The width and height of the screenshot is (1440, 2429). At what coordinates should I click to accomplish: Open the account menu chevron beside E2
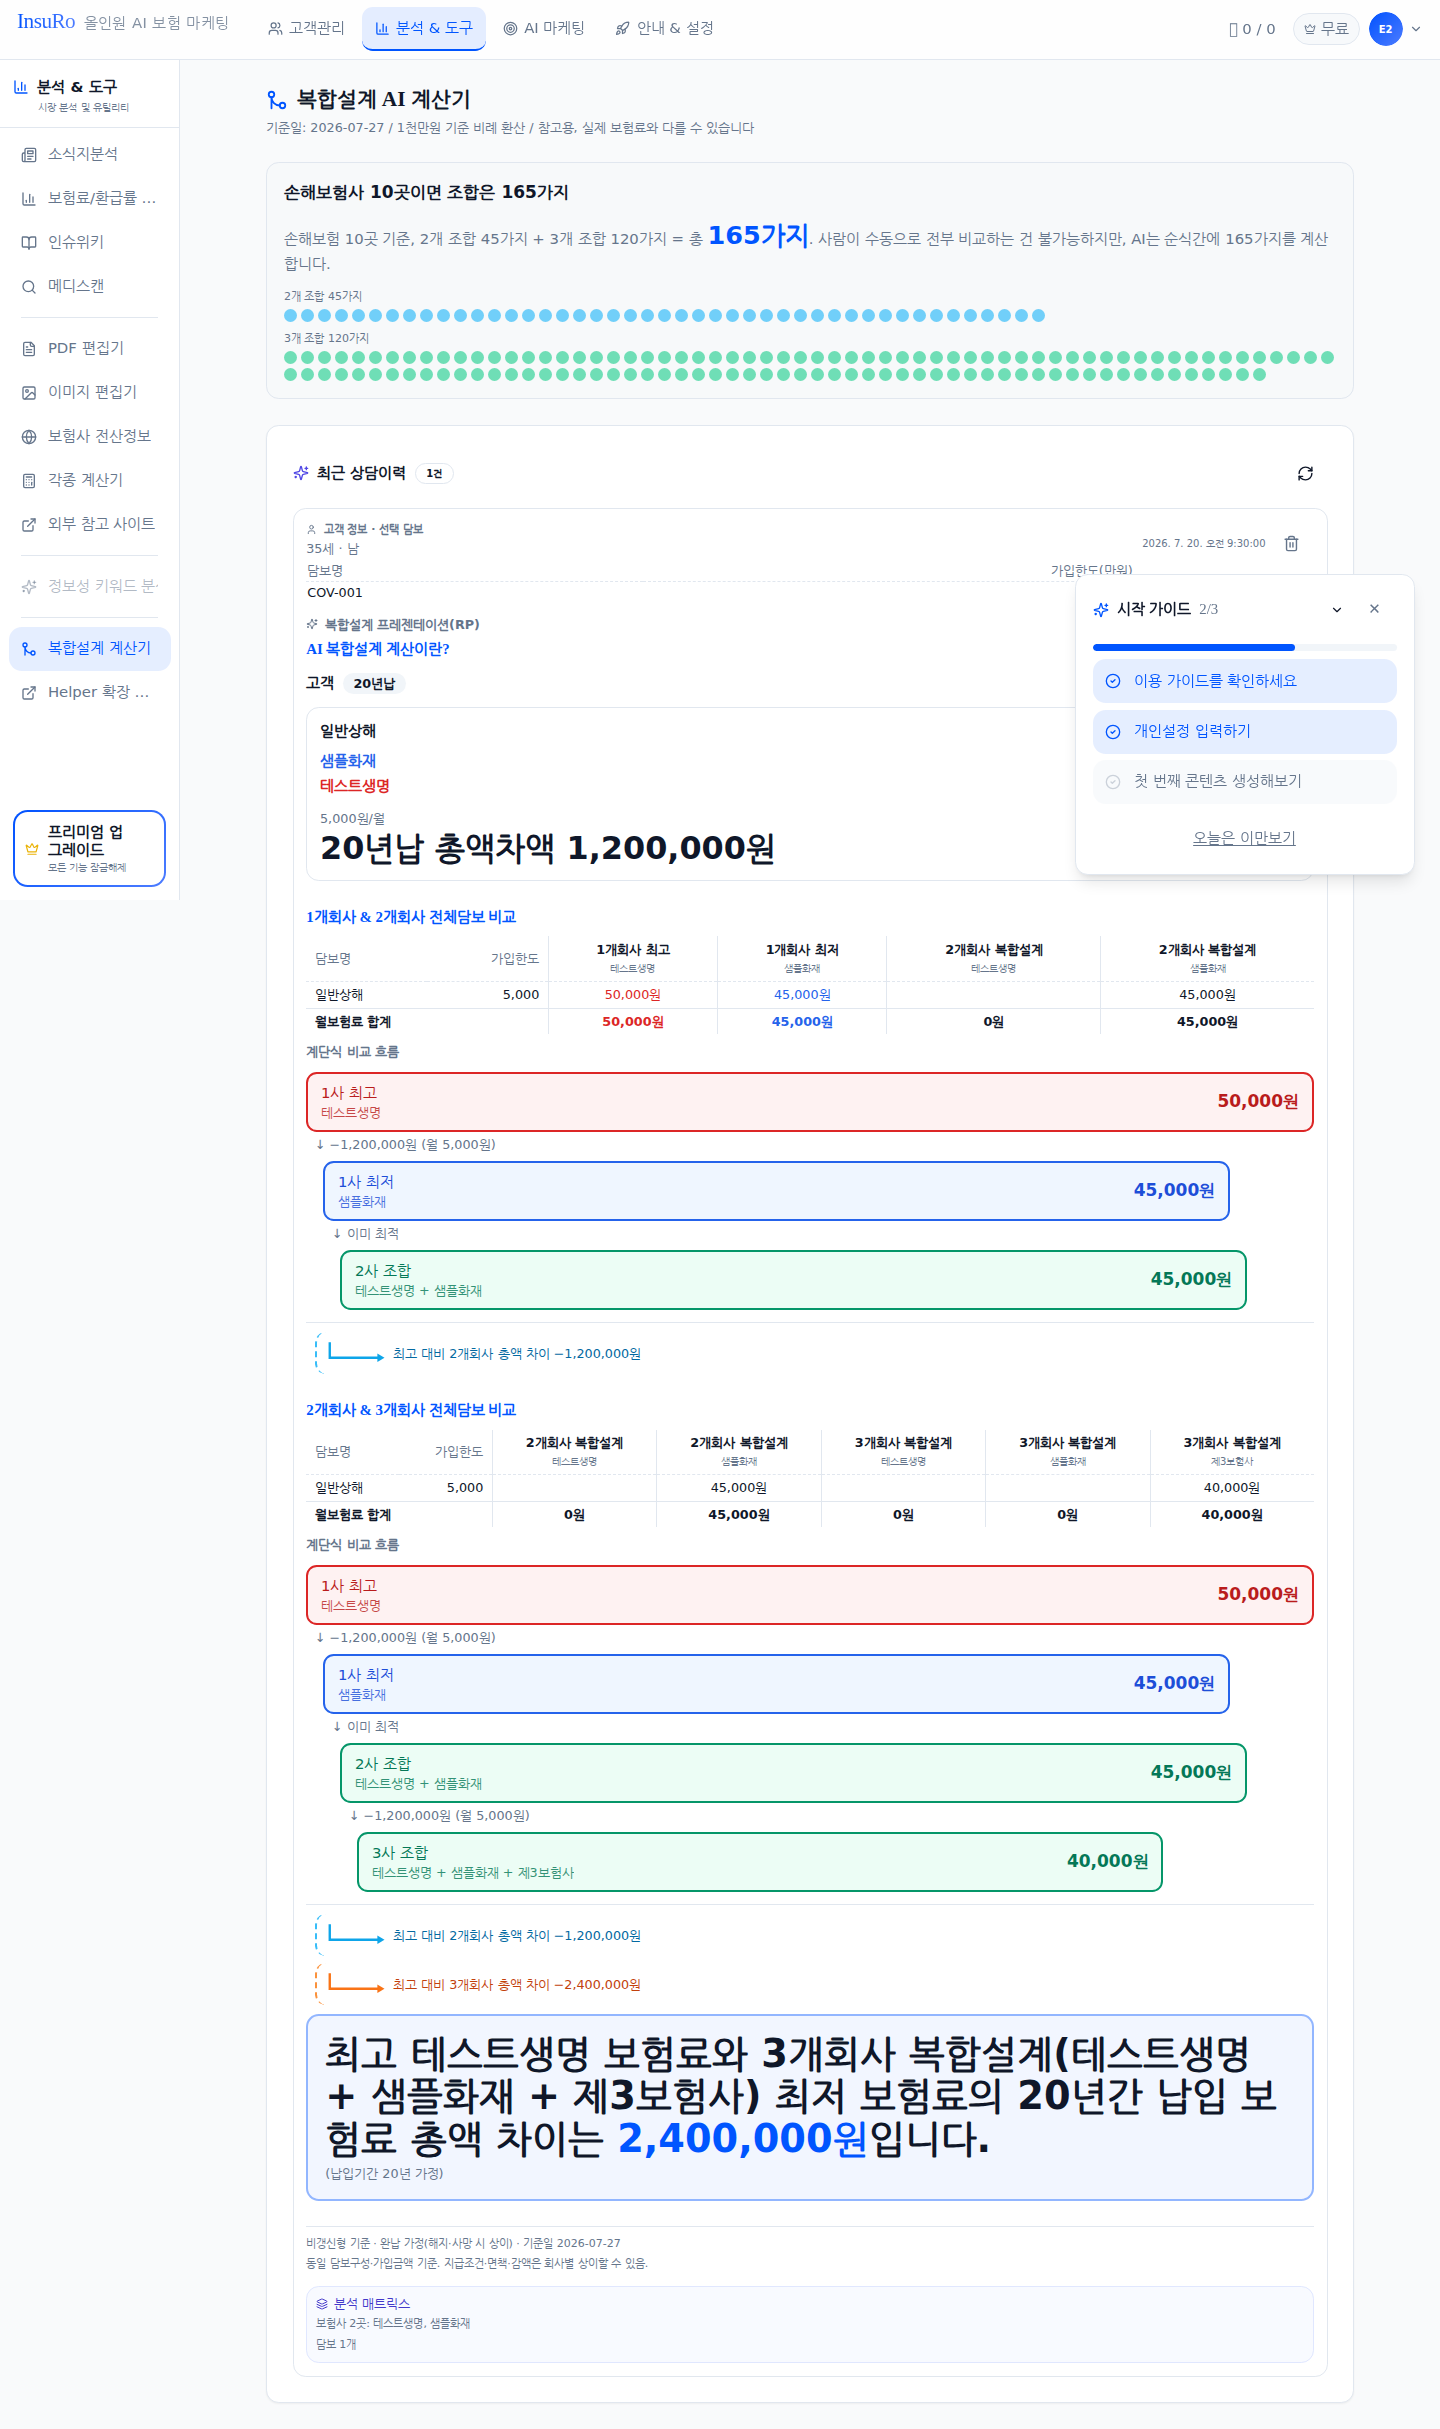click(1416, 29)
